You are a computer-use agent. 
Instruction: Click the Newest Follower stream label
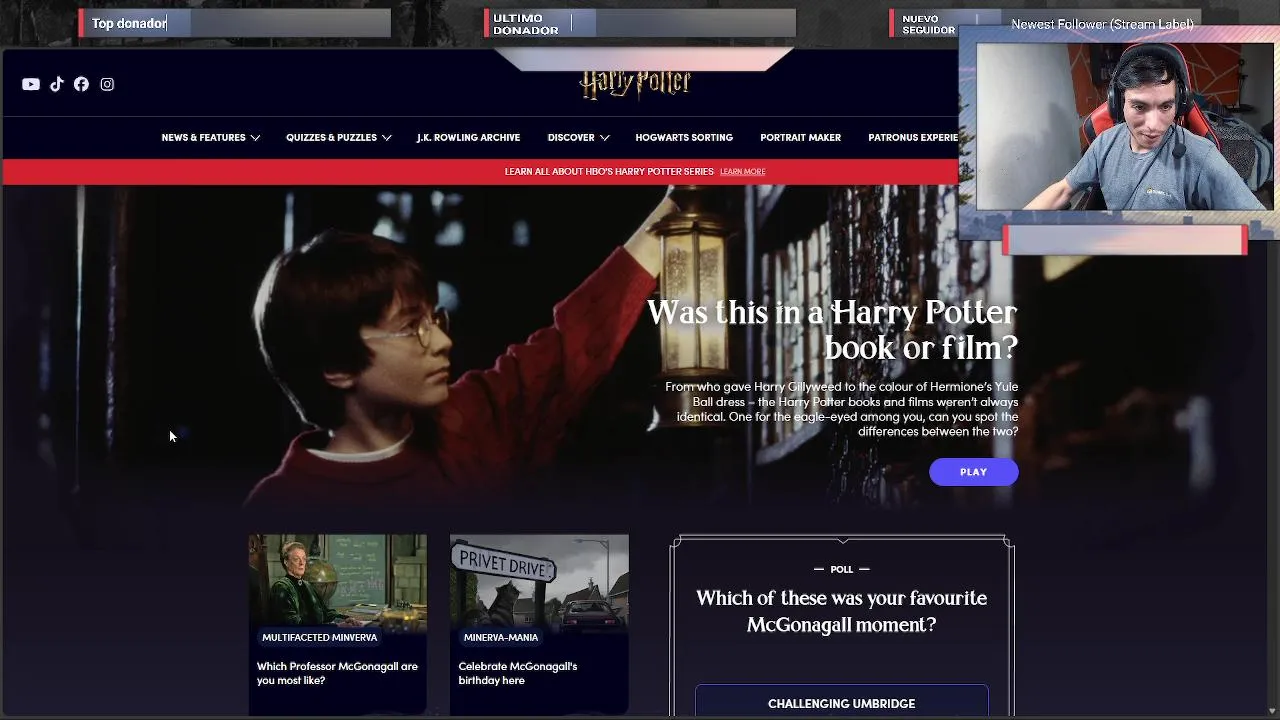click(x=1102, y=24)
